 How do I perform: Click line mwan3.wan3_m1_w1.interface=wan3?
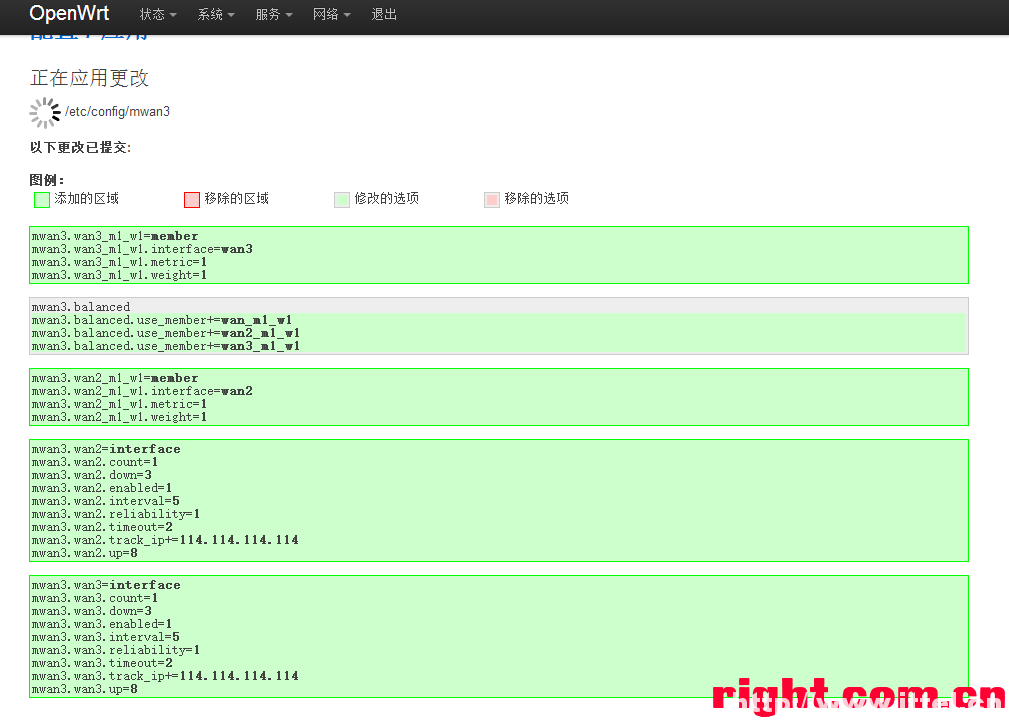[x=142, y=249]
